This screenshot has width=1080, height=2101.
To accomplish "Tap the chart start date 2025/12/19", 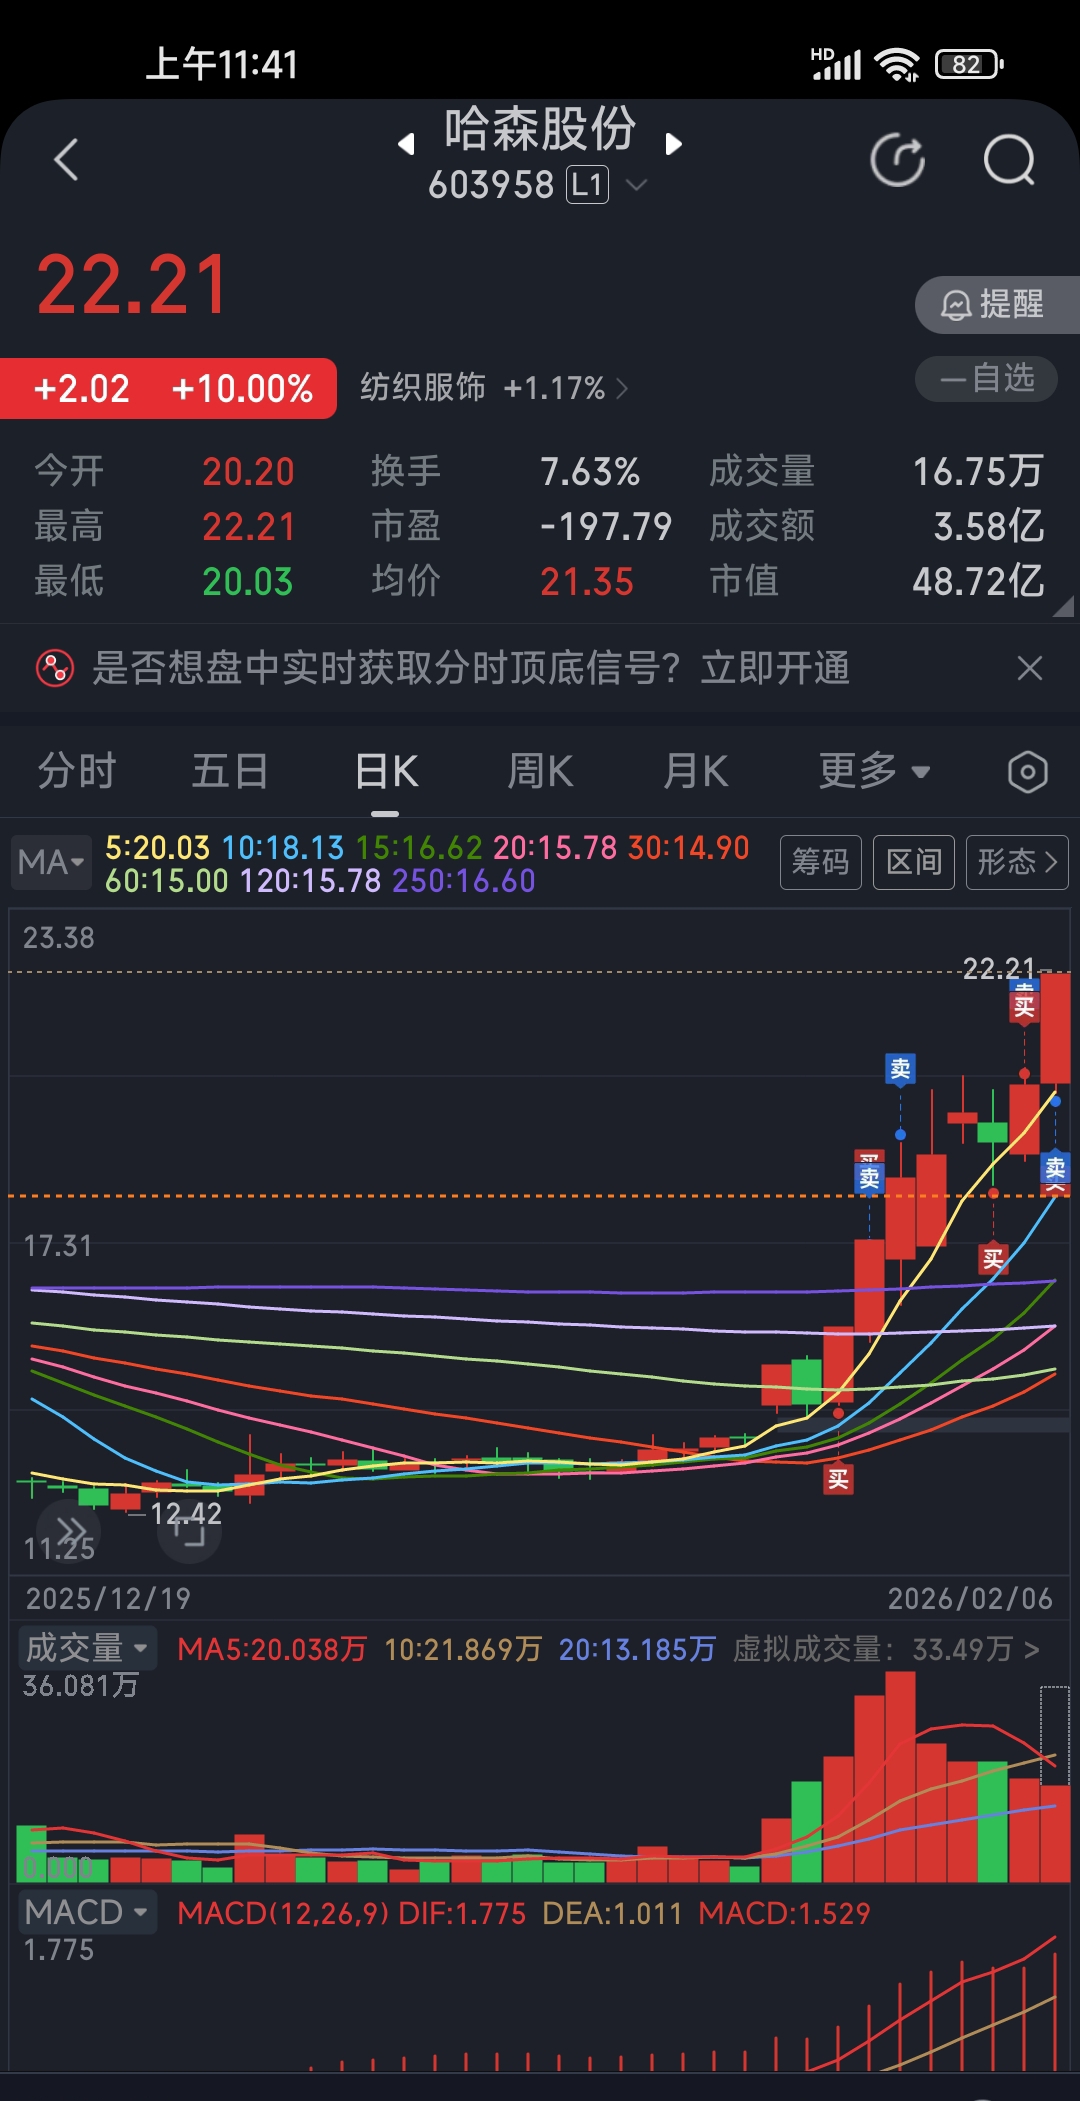I will pyautogui.click(x=108, y=1598).
